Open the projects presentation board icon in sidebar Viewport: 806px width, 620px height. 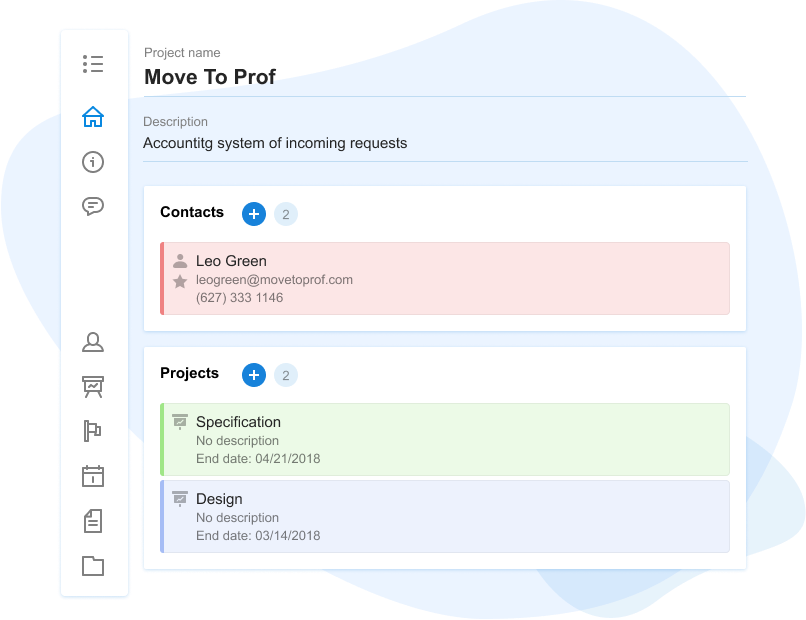(x=93, y=387)
